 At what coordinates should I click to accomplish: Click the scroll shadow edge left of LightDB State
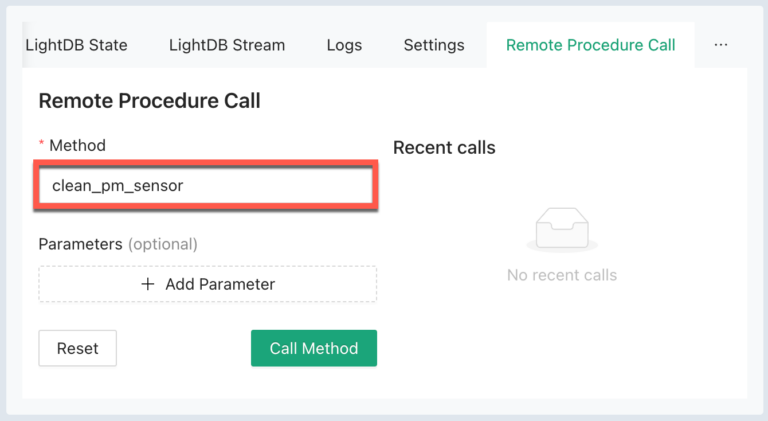tap(25, 45)
